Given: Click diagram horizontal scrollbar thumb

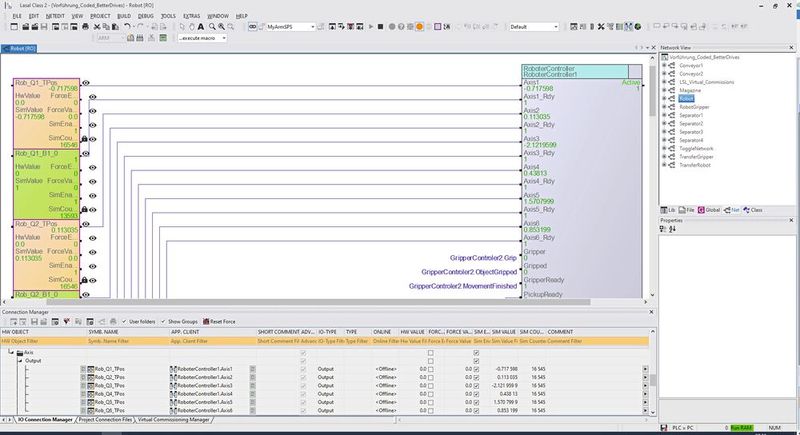Looking at the screenshot, I should 318,302.
